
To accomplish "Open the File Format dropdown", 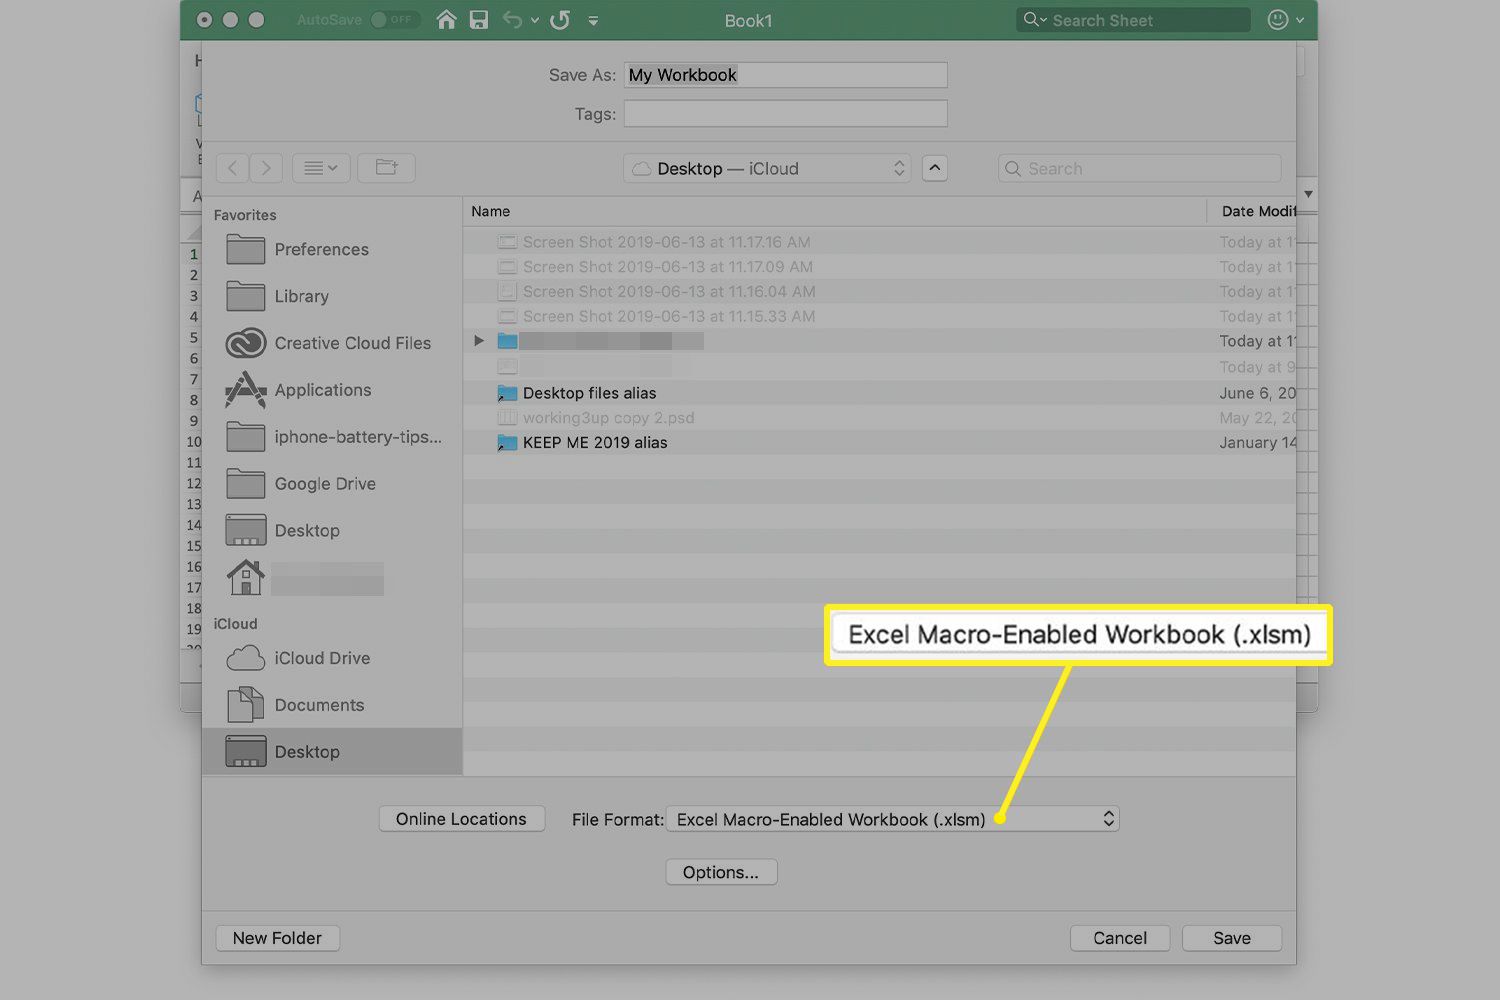I will coord(892,819).
